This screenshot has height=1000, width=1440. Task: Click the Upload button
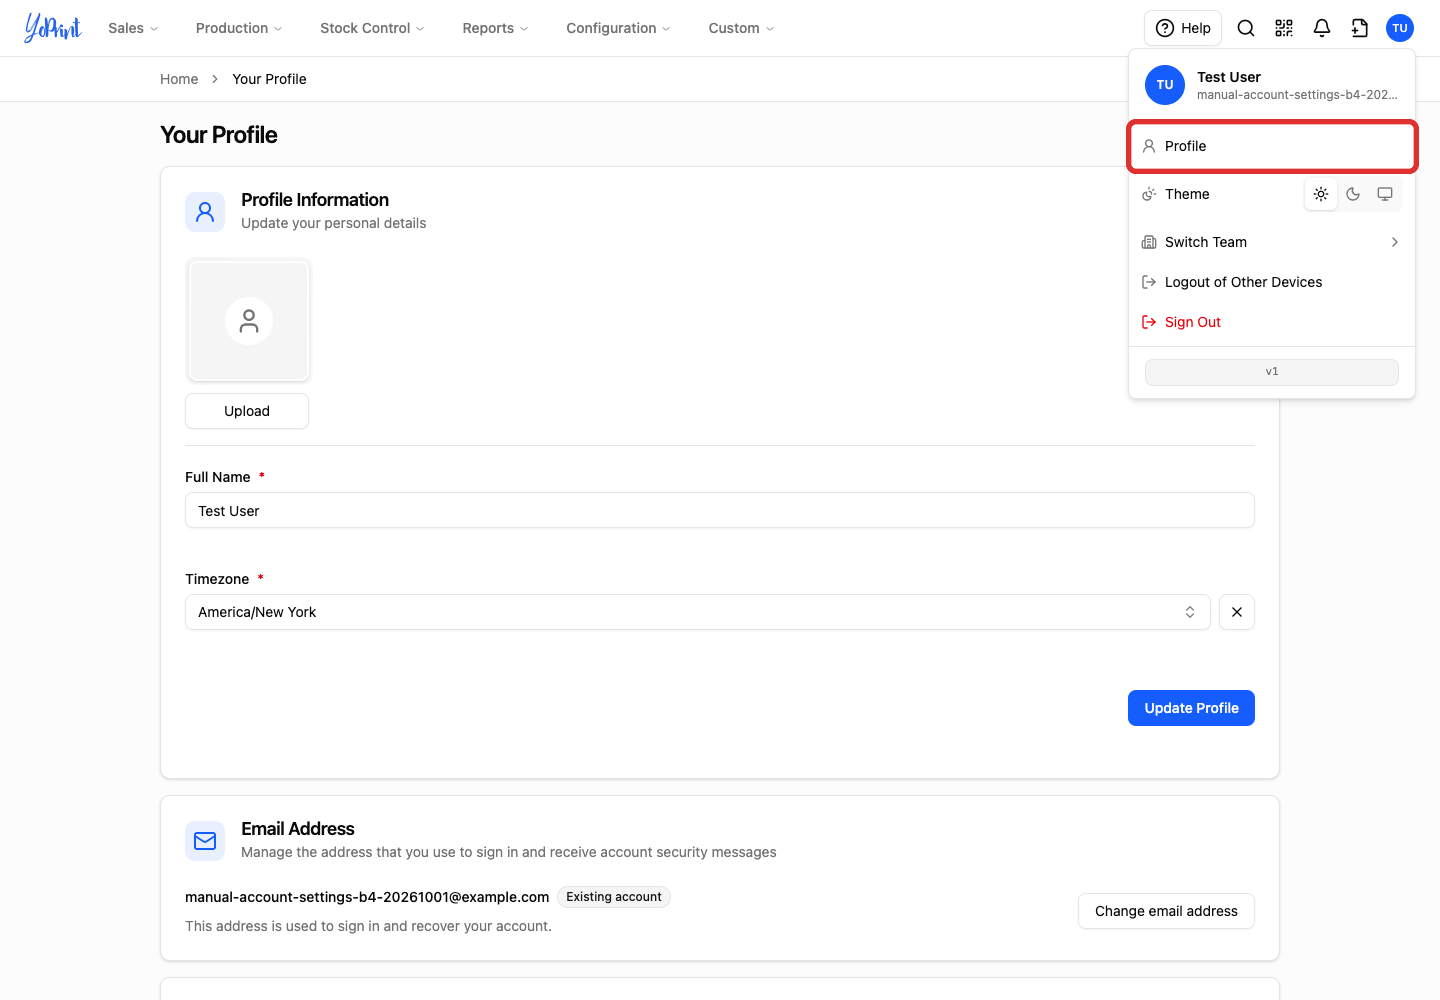pyautogui.click(x=247, y=411)
